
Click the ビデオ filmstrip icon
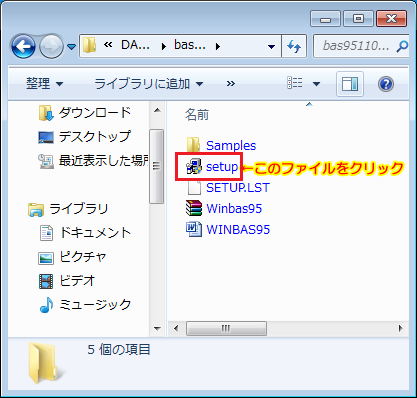(46, 281)
